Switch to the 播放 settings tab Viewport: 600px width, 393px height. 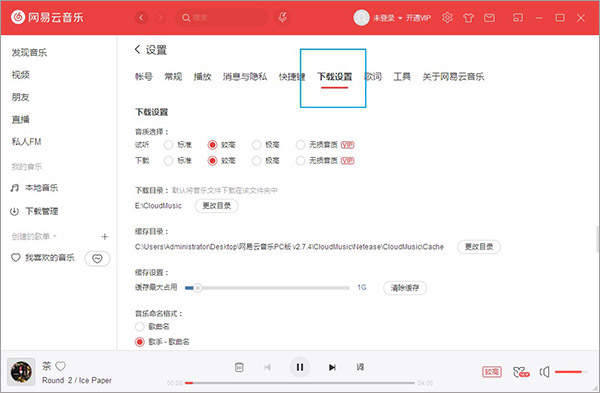coord(202,77)
